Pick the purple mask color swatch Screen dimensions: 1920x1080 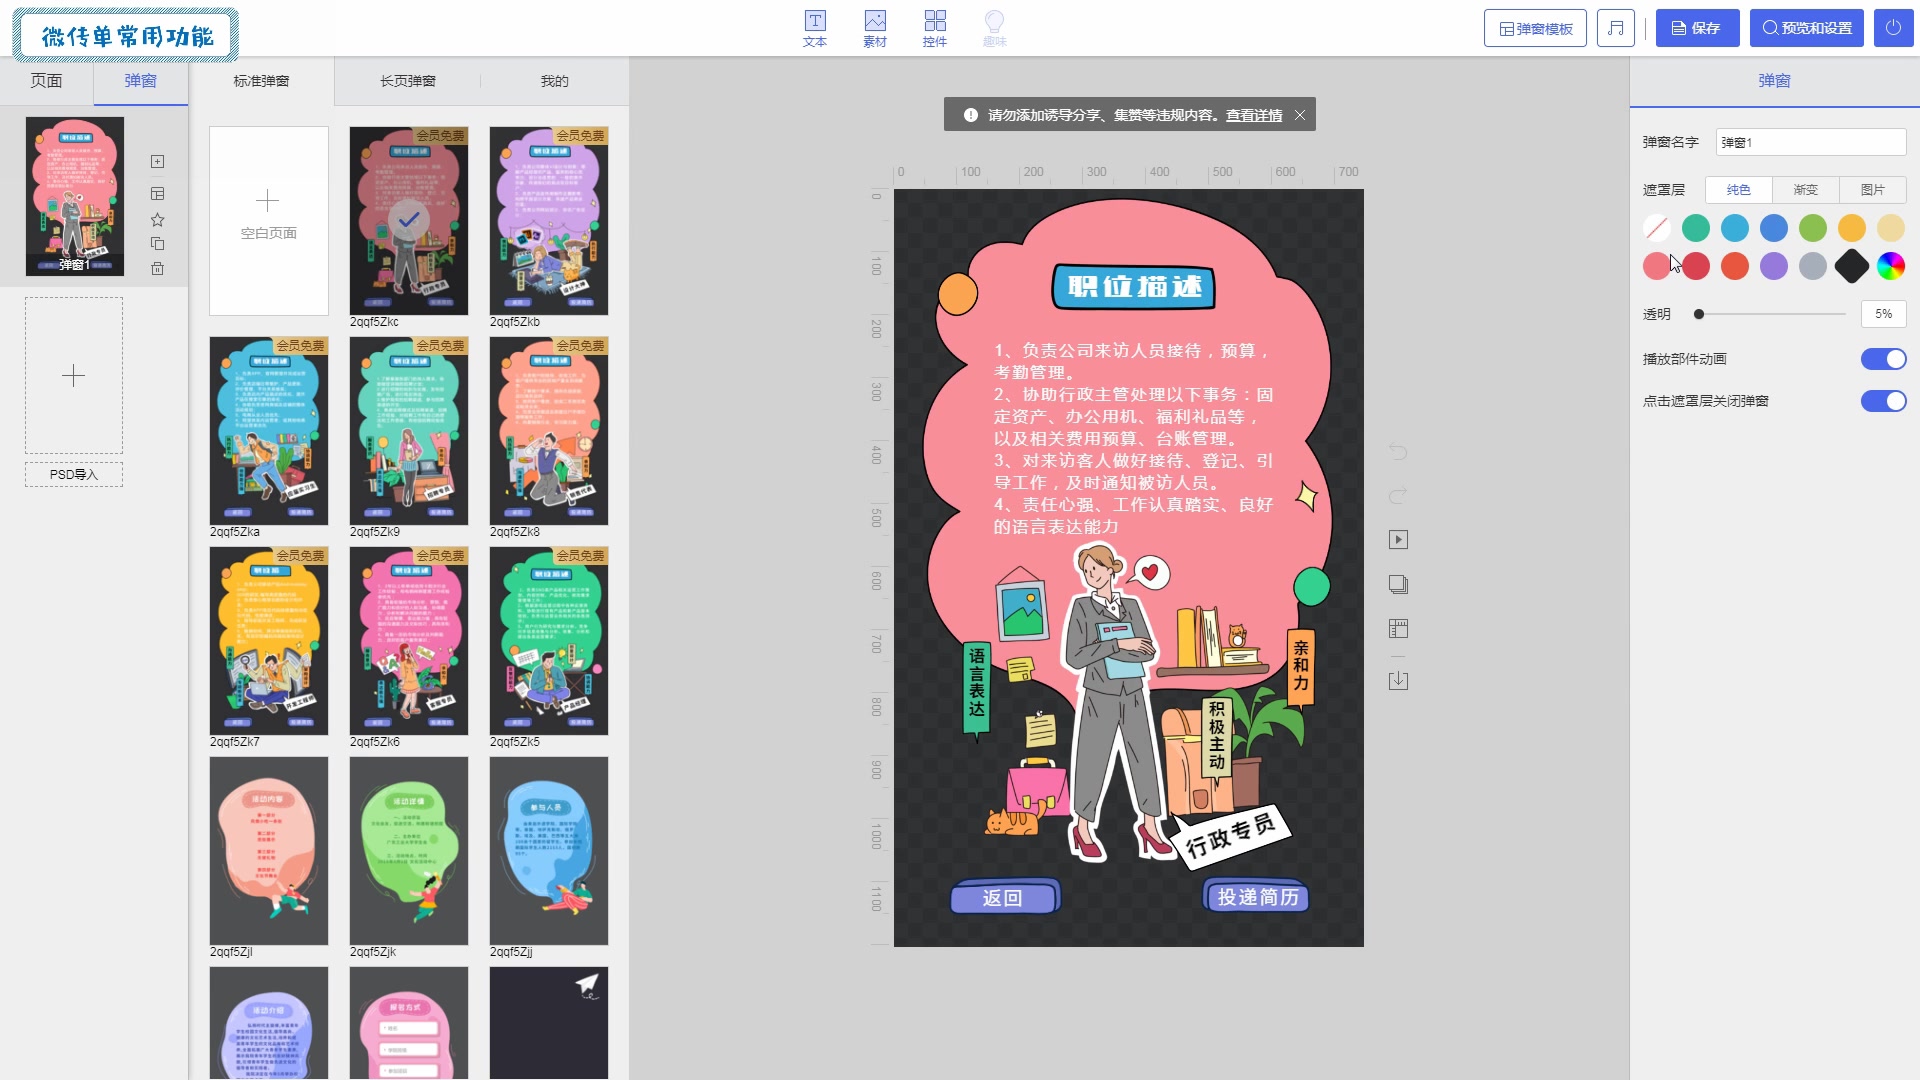1773,266
